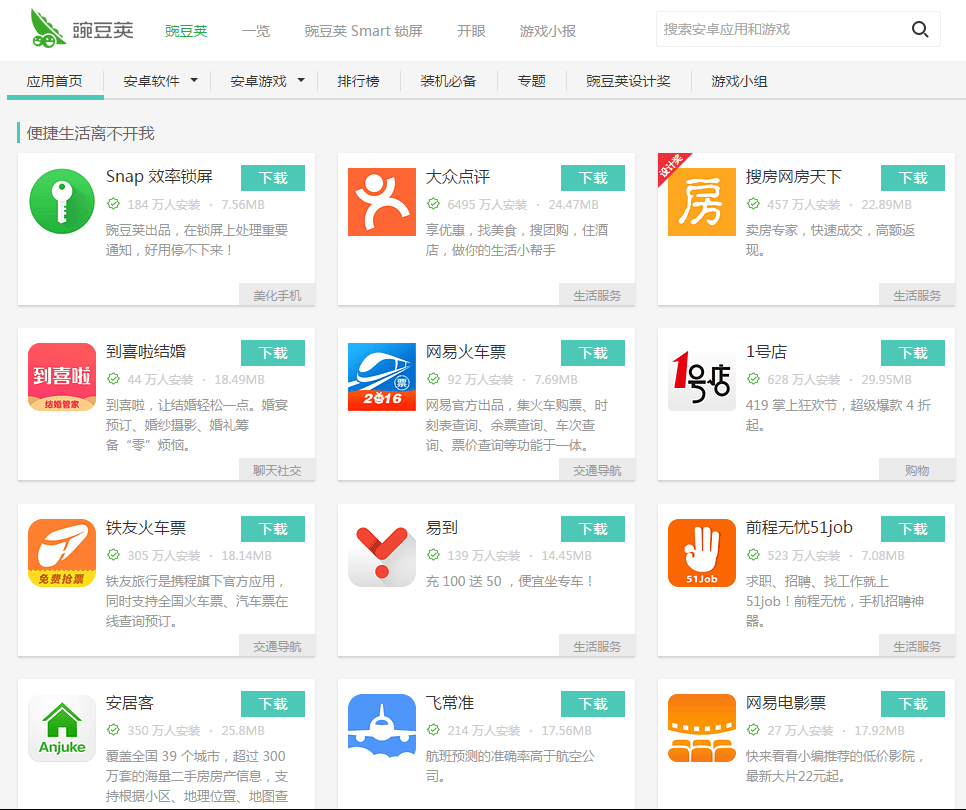Download 大众点评
This screenshot has width=966, height=810.
pos(593,178)
